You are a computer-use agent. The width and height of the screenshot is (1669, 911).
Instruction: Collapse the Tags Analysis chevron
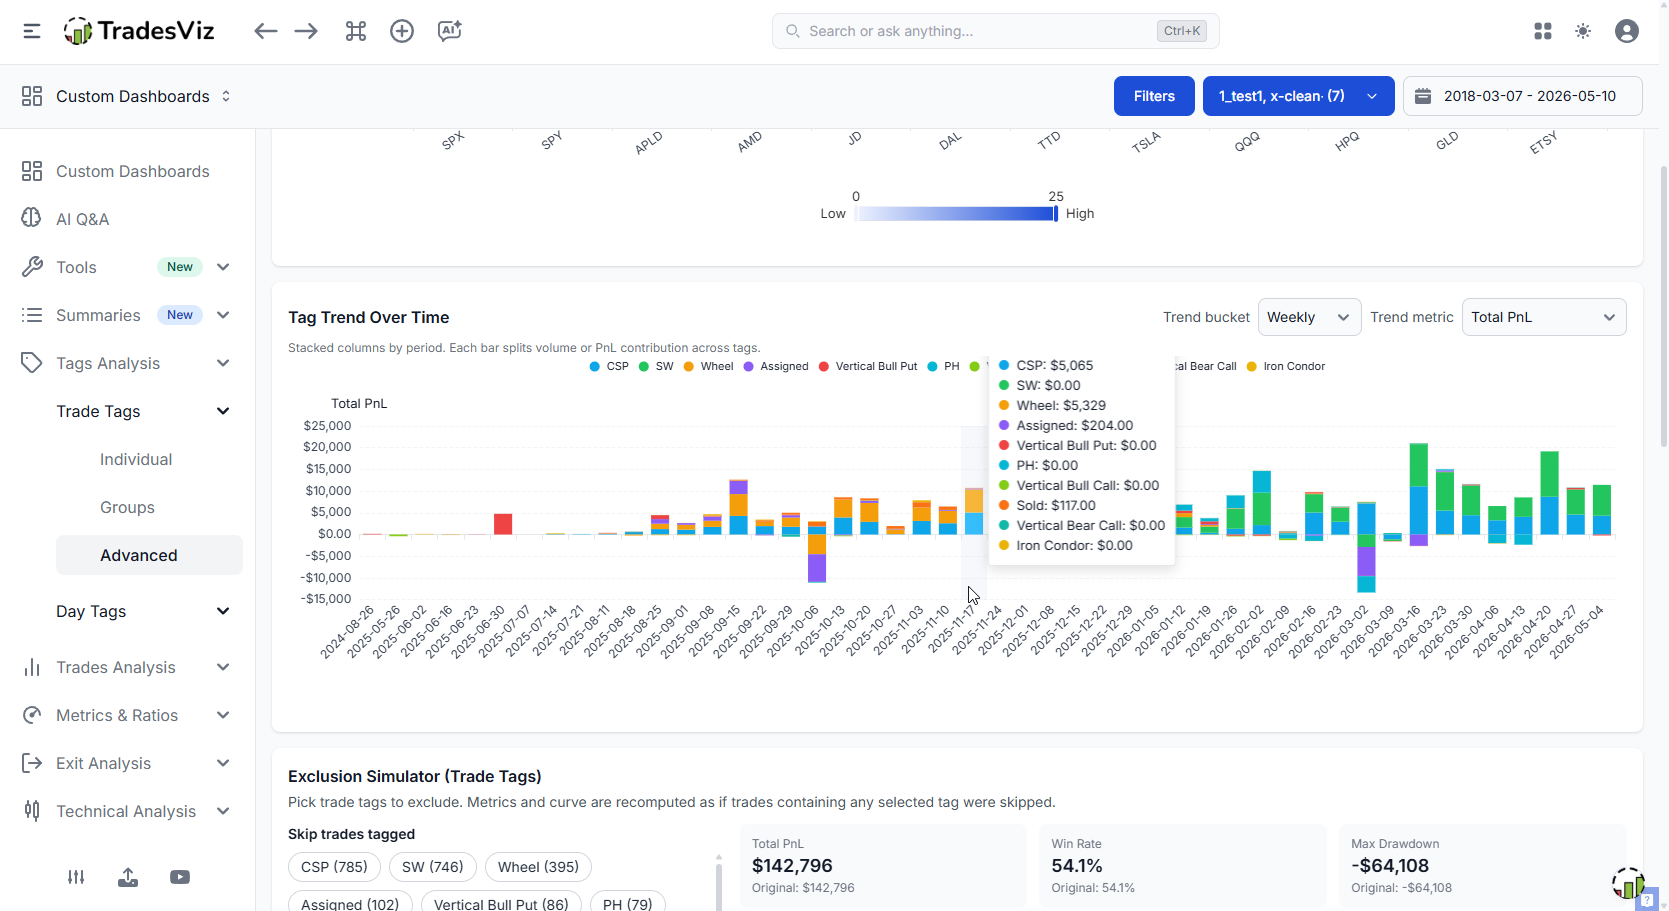point(223,363)
